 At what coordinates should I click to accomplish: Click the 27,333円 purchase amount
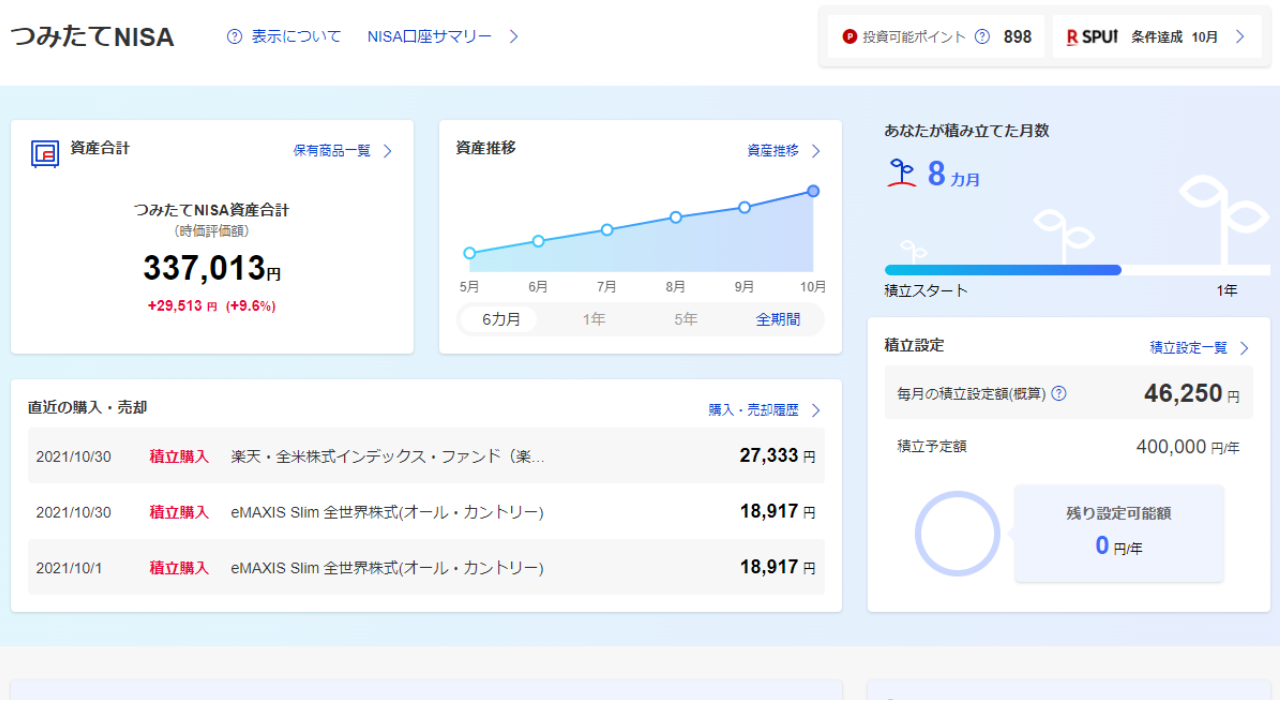[x=777, y=456]
